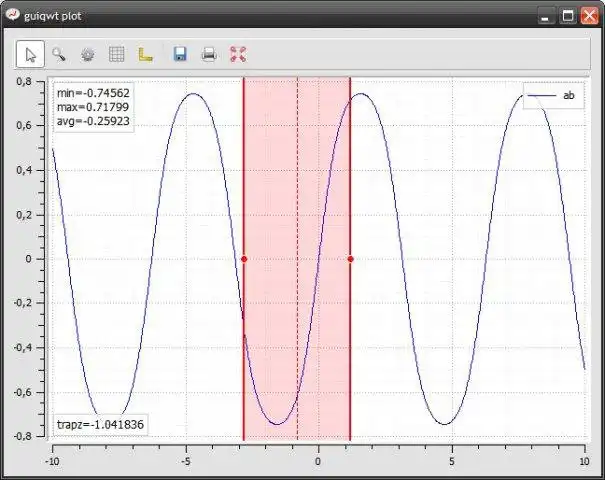605x480 pixels.
Task: Click the '5' x-axis tick label
Action: click(452, 461)
